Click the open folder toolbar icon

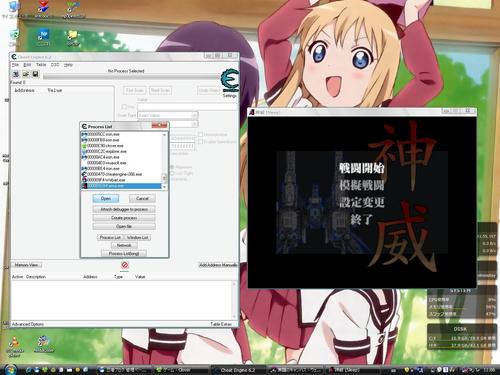click(x=26, y=74)
